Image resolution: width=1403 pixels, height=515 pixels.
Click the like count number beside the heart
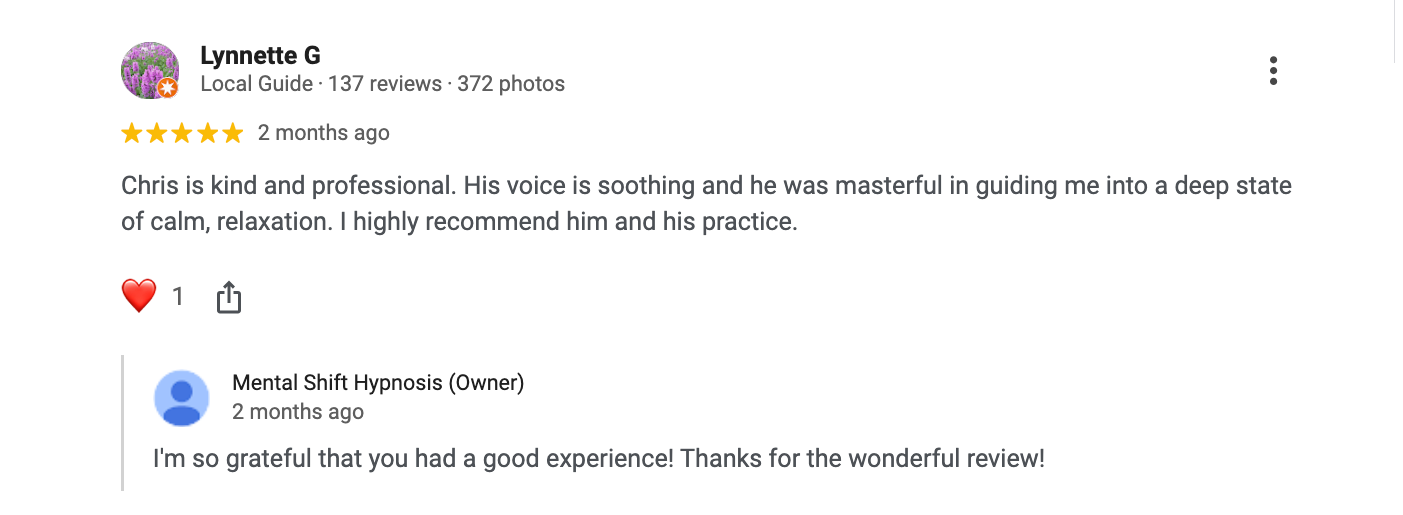pos(178,296)
